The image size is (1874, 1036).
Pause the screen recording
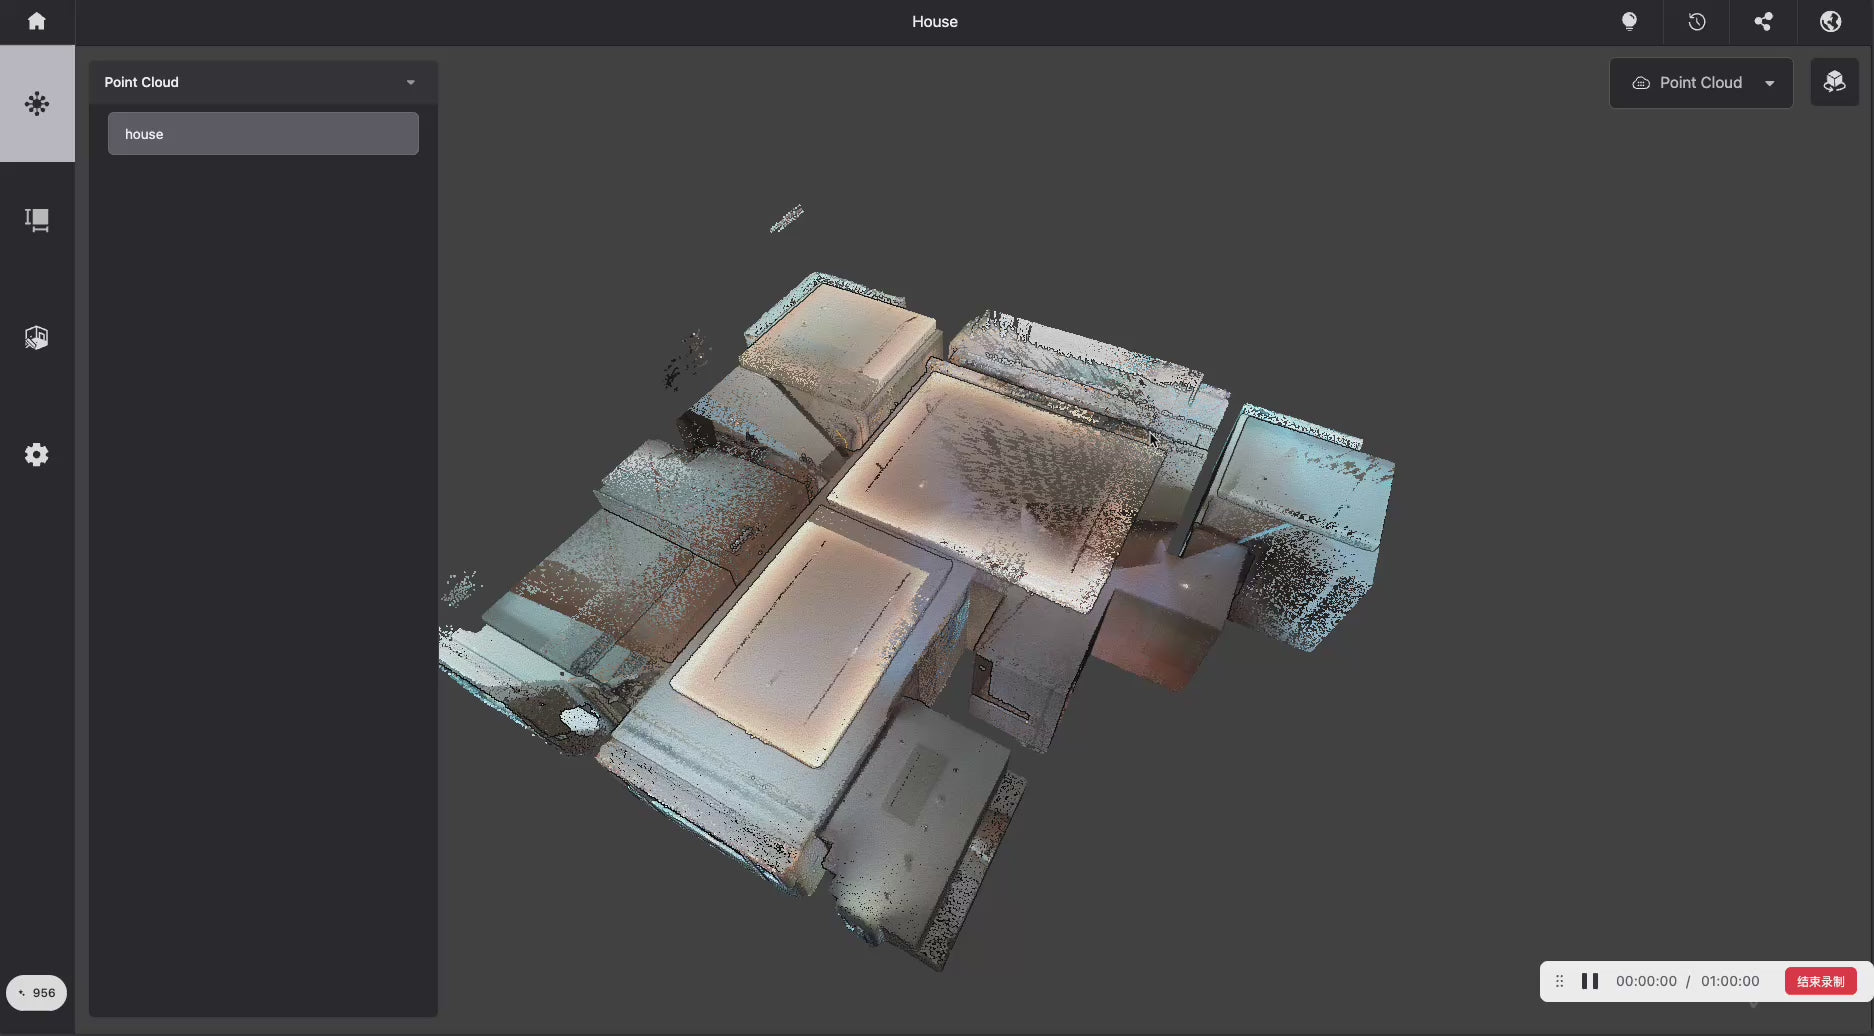click(1590, 981)
